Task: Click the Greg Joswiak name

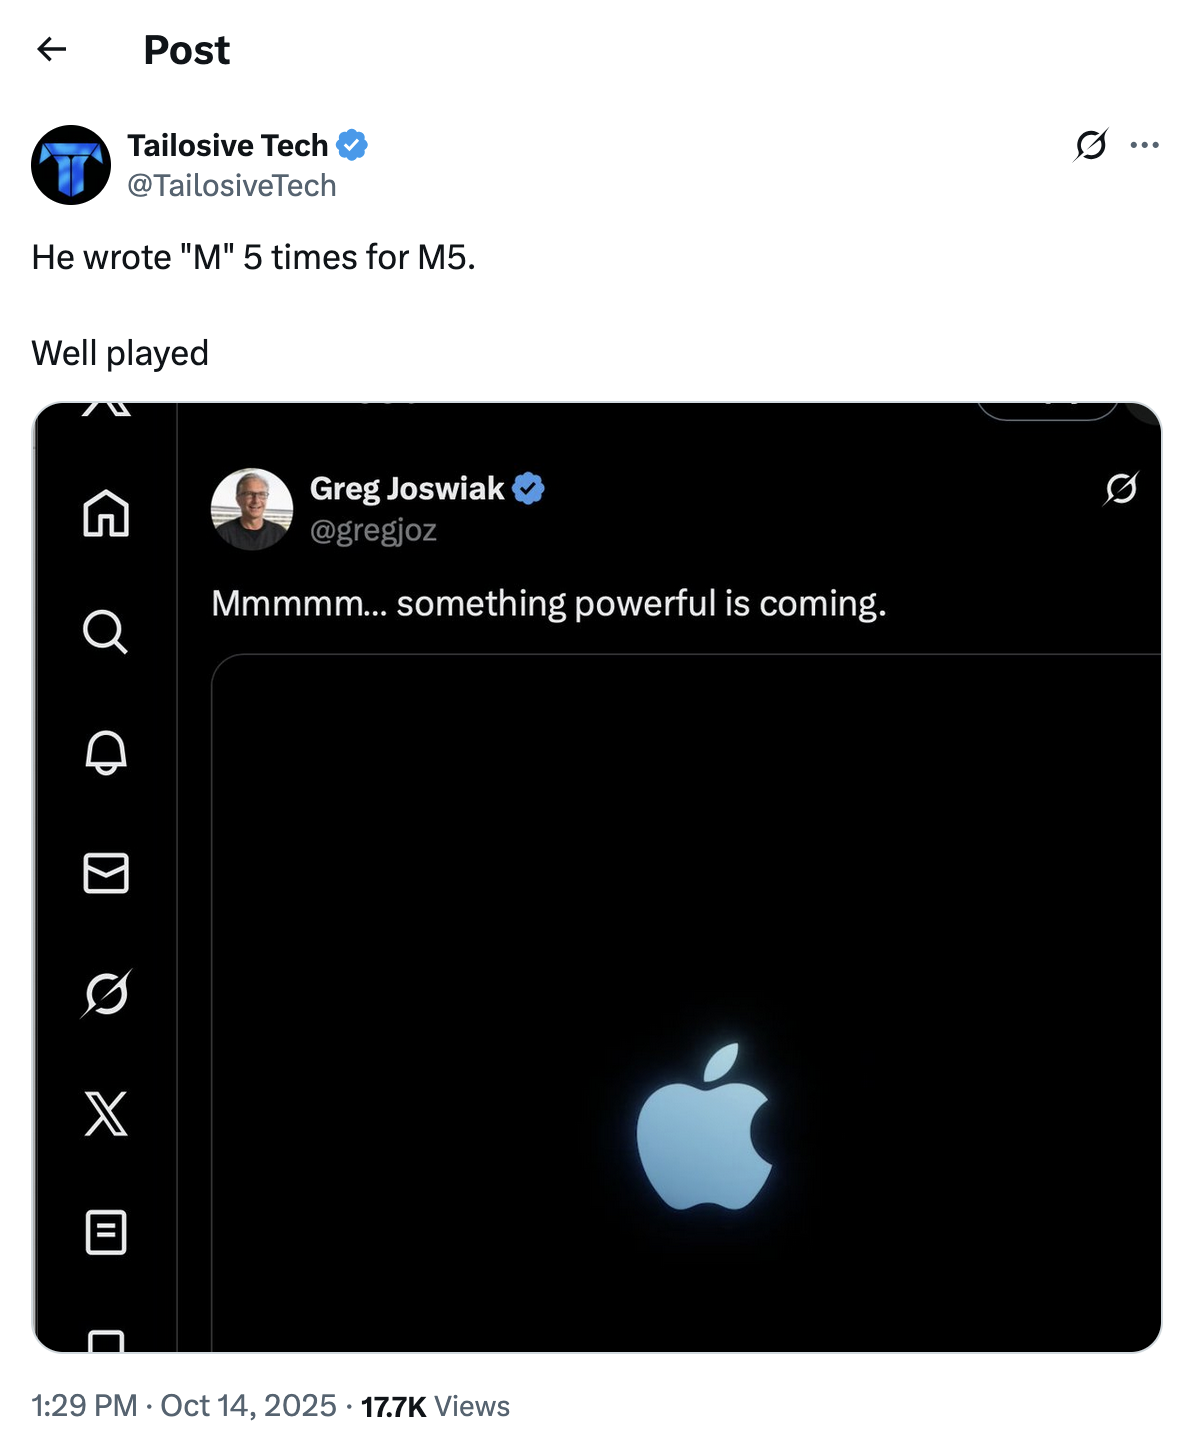Action: (x=407, y=488)
